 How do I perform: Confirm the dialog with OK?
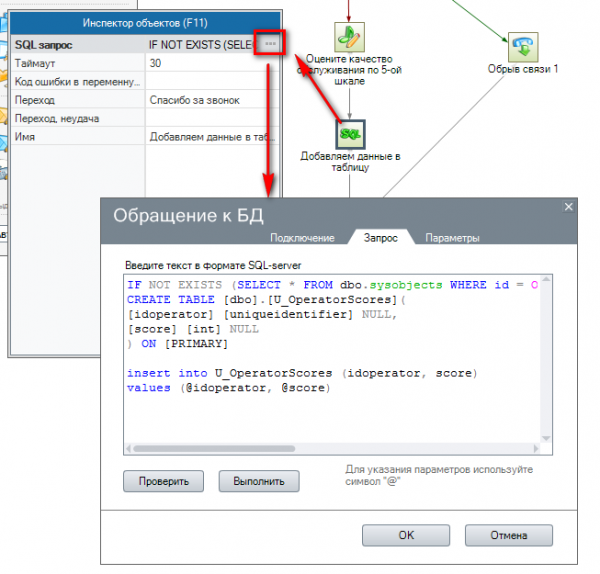coord(406,535)
